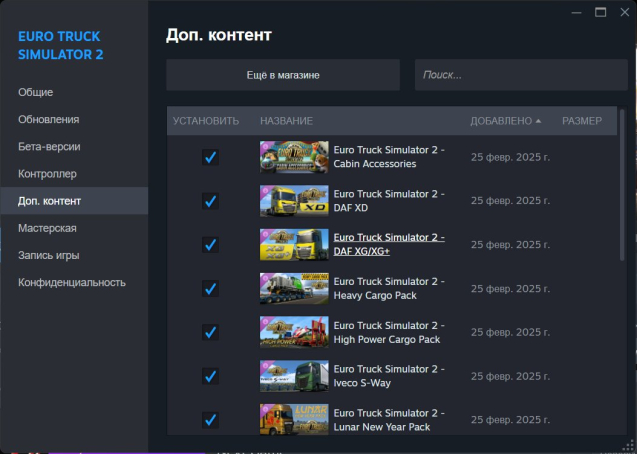Minimize the properties window

pyautogui.click(x=576, y=13)
